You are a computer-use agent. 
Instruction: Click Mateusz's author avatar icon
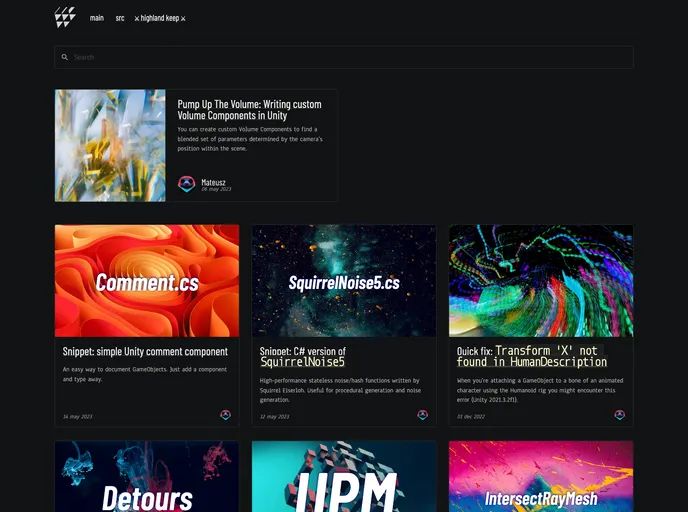point(186,184)
